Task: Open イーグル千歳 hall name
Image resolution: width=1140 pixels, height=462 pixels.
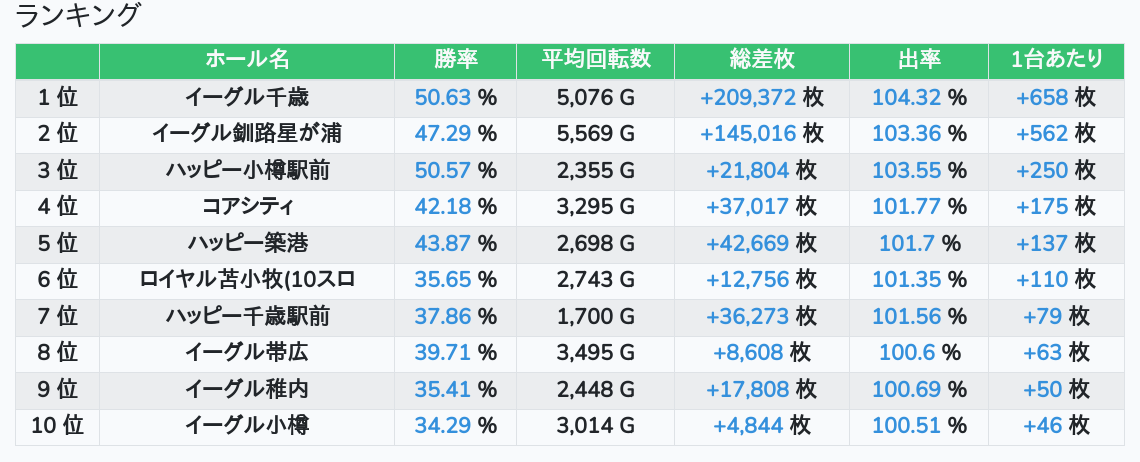Action: pos(247,97)
